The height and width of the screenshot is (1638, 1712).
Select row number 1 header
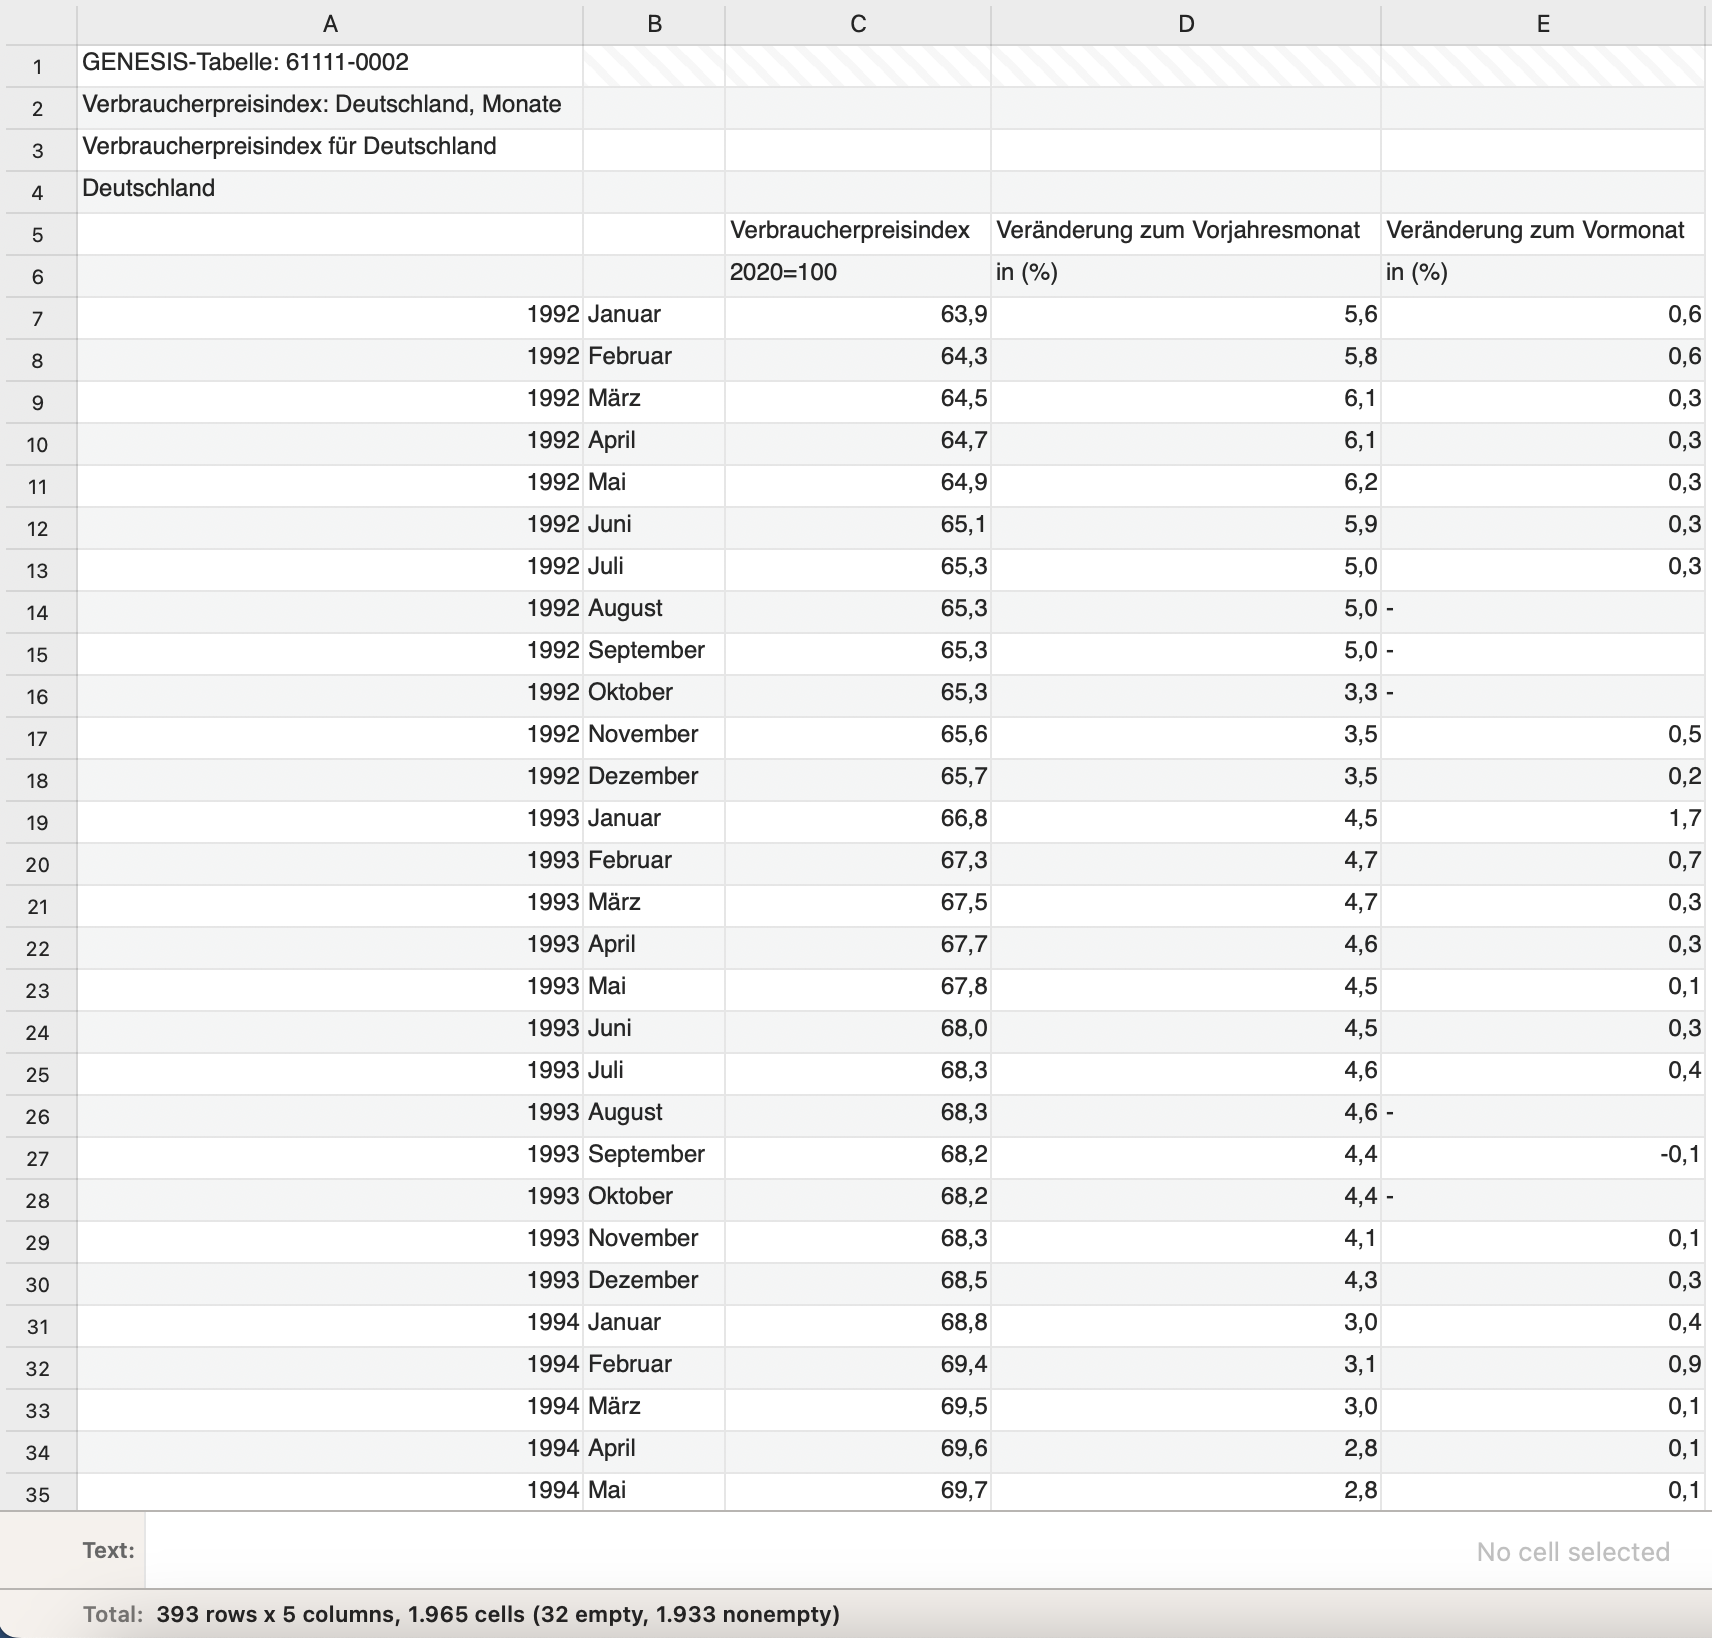coord(38,67)
